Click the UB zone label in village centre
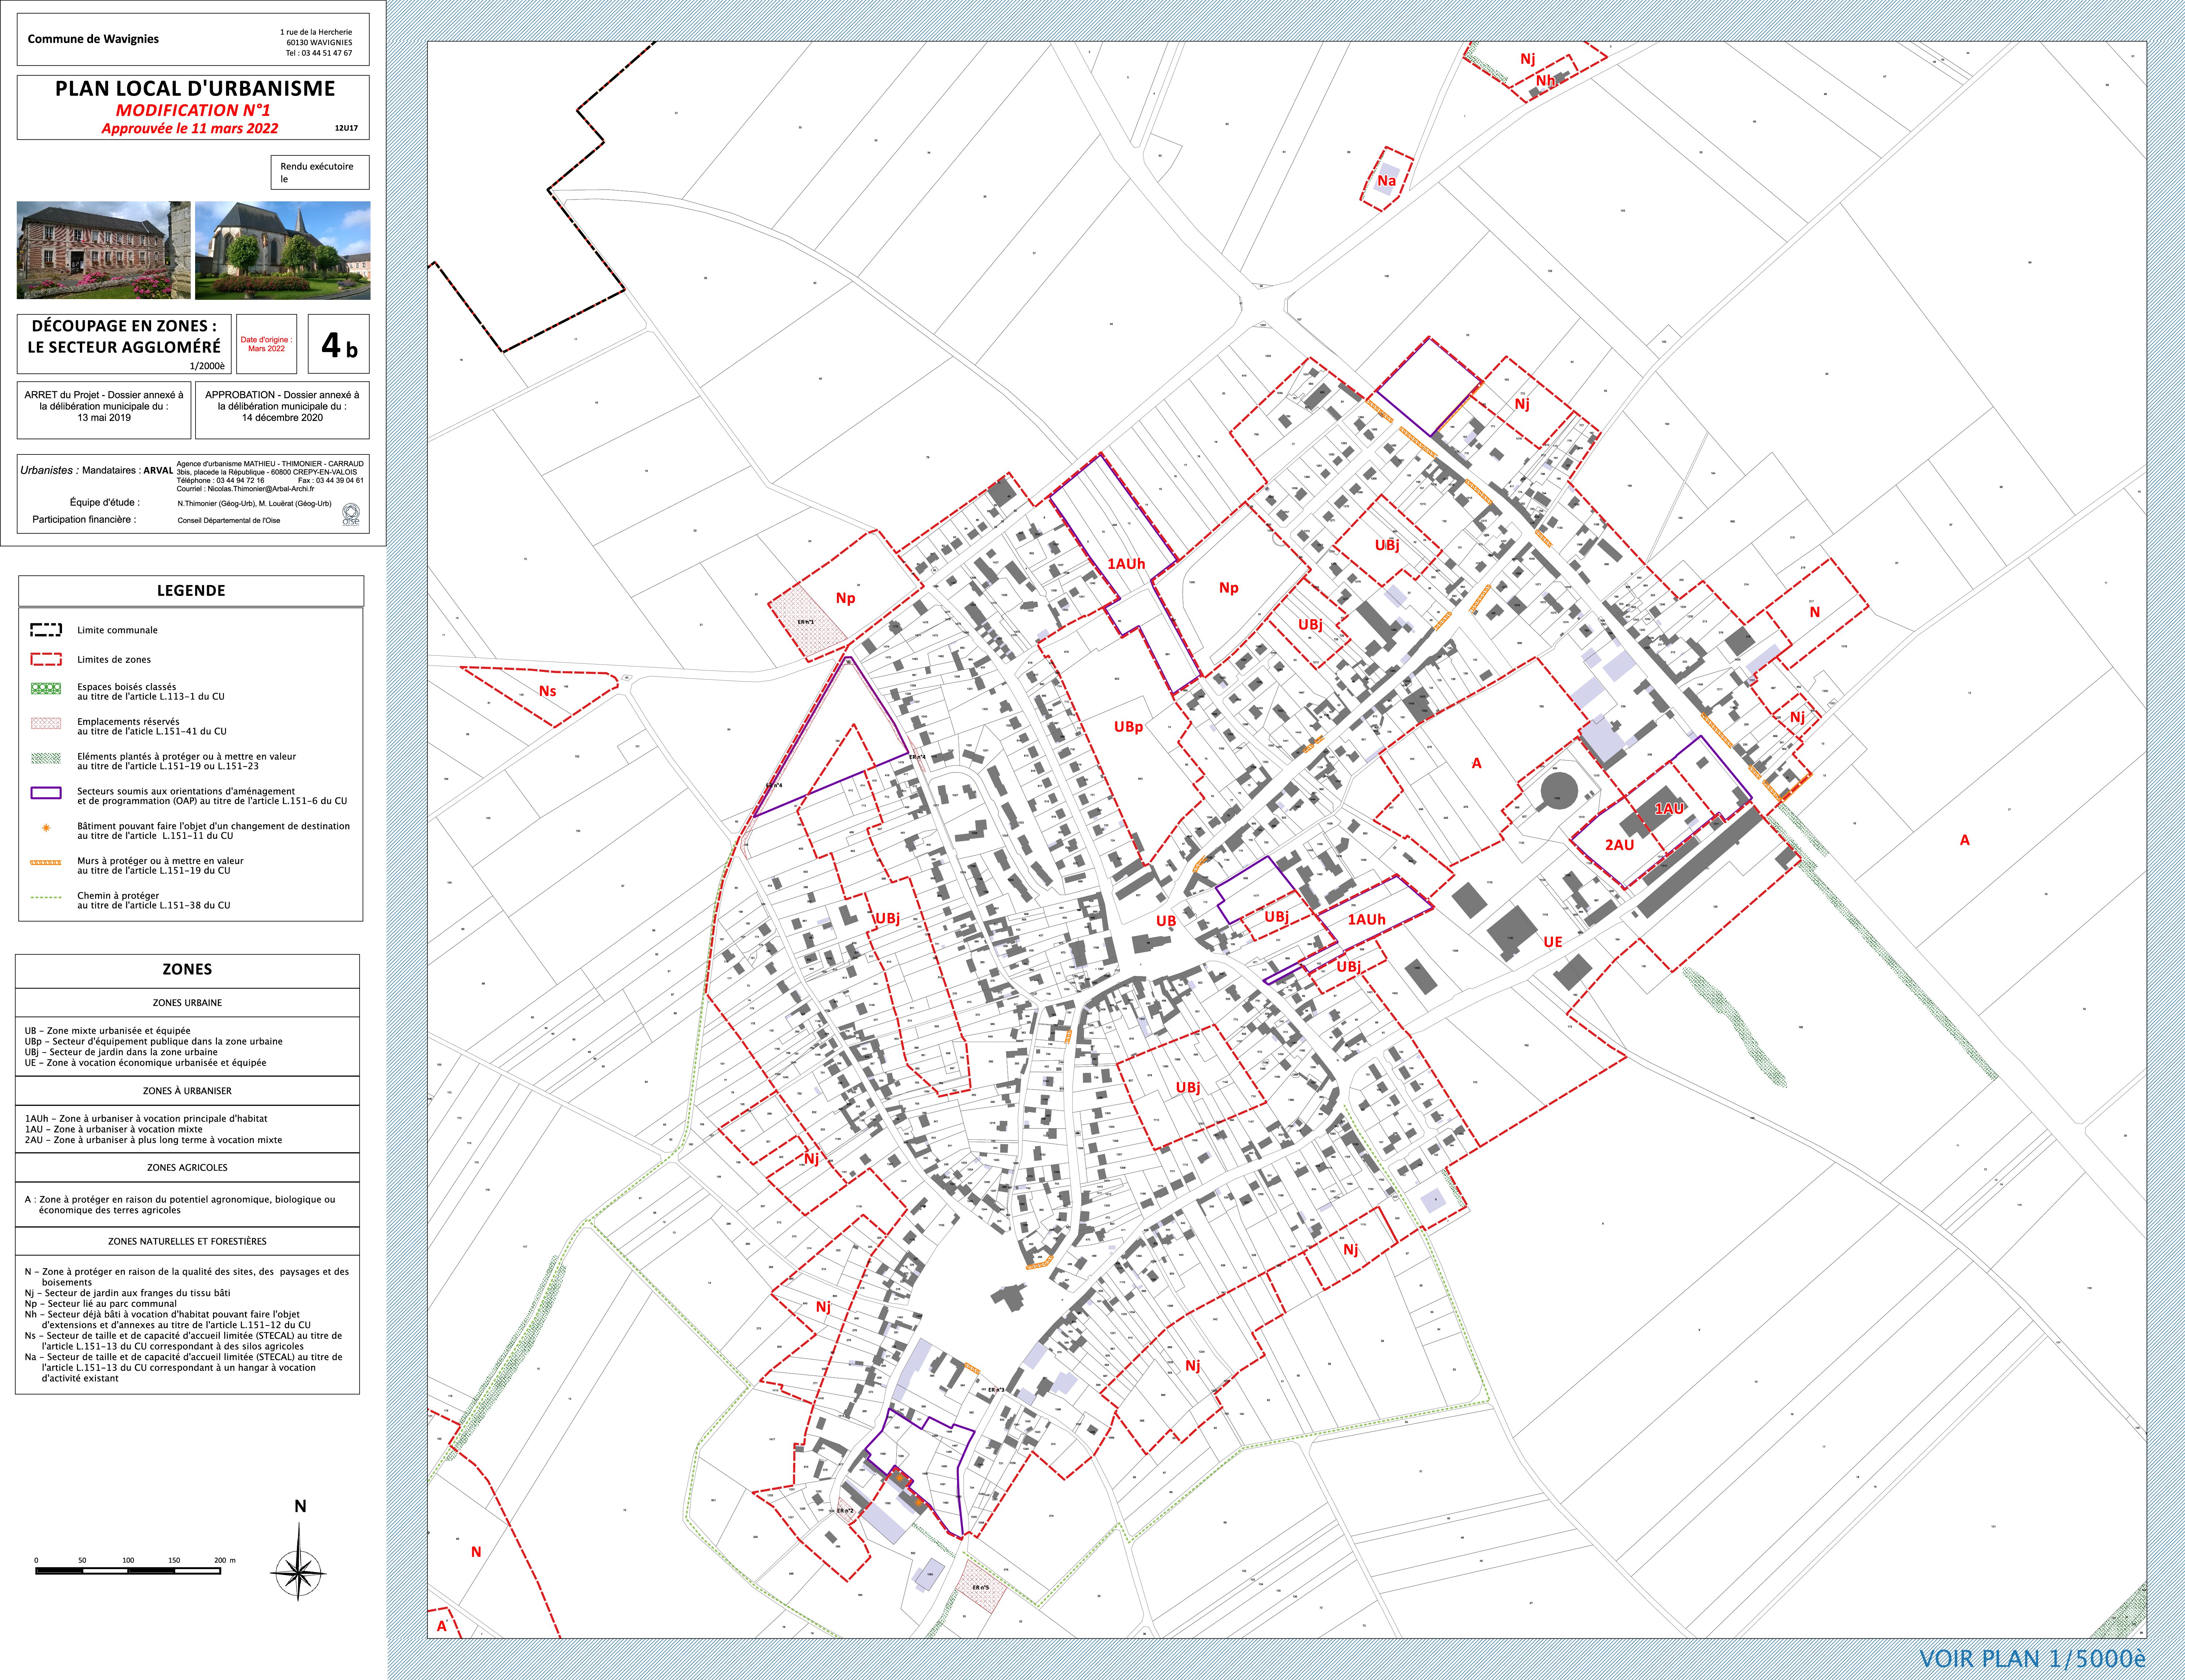This screenshot has width=2185, height=1680. (1166, 921)
